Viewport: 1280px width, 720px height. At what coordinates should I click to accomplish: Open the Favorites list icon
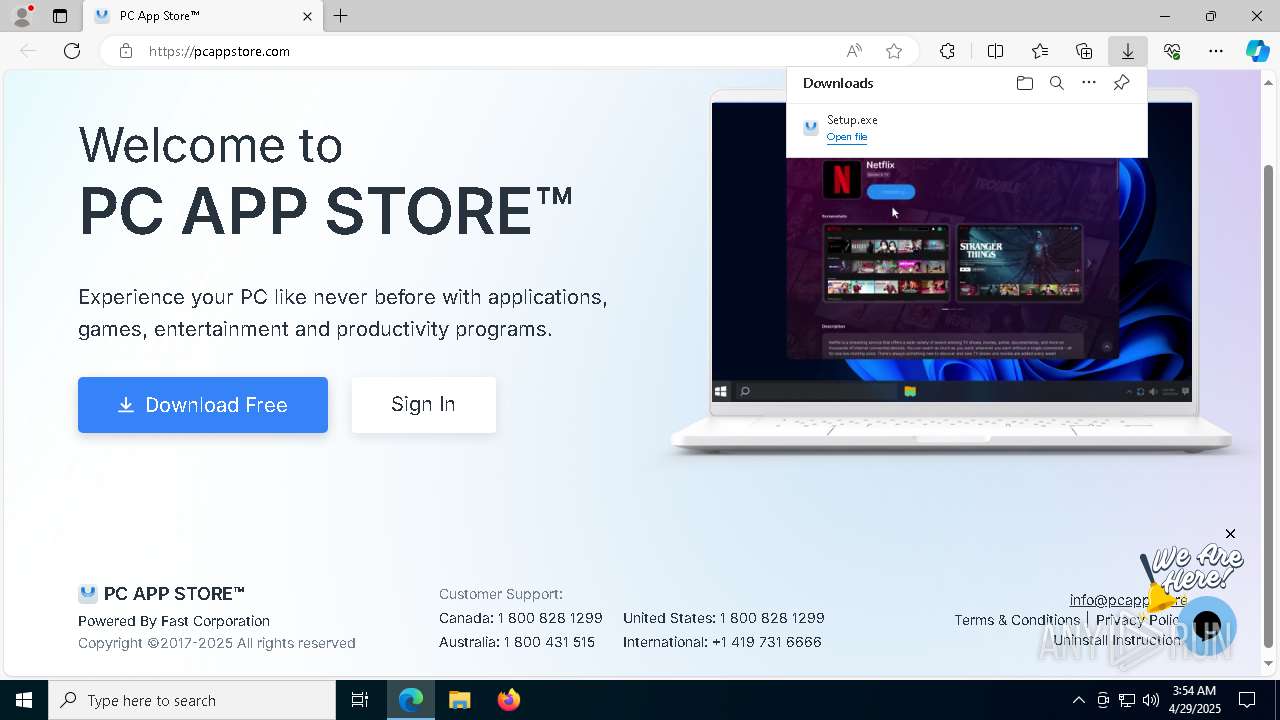[1040, 51]
